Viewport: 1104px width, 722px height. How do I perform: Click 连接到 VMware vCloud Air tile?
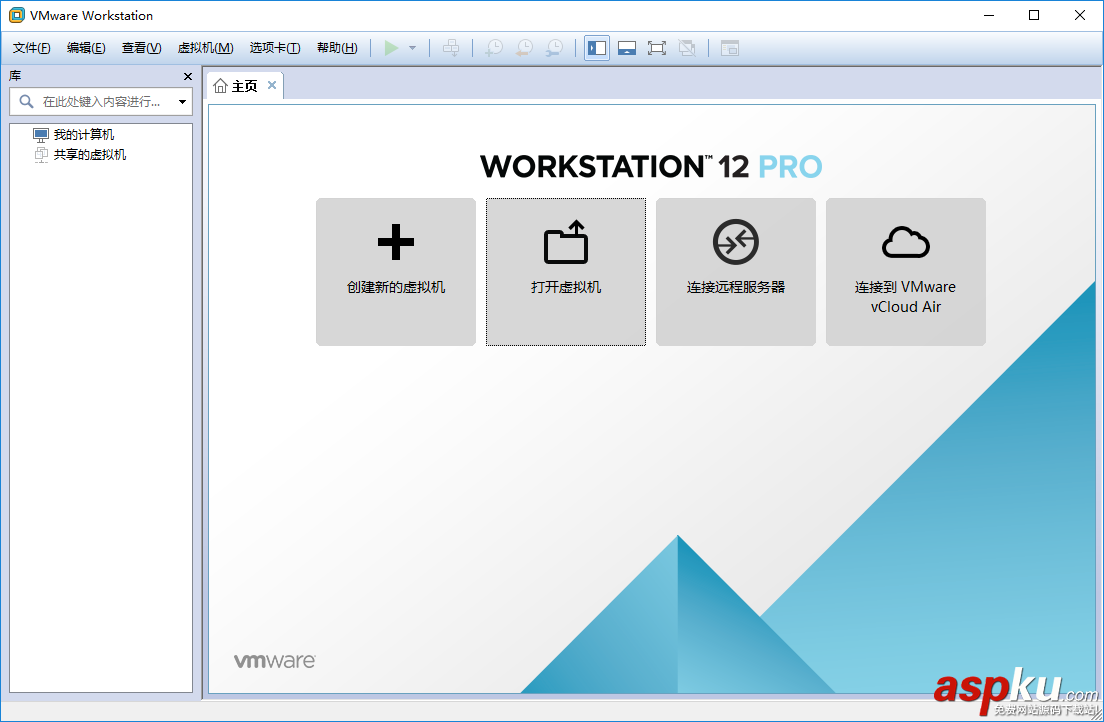coord(906,272)
